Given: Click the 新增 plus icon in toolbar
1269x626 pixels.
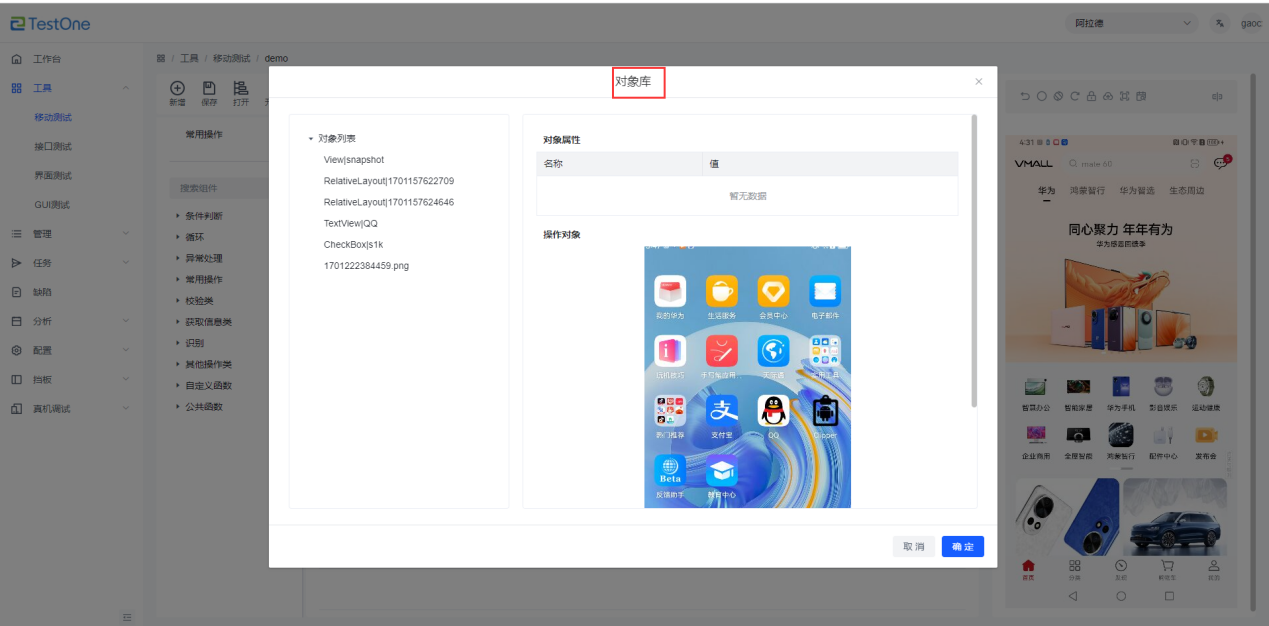Looking at the screenshot, I should point(177,89).
